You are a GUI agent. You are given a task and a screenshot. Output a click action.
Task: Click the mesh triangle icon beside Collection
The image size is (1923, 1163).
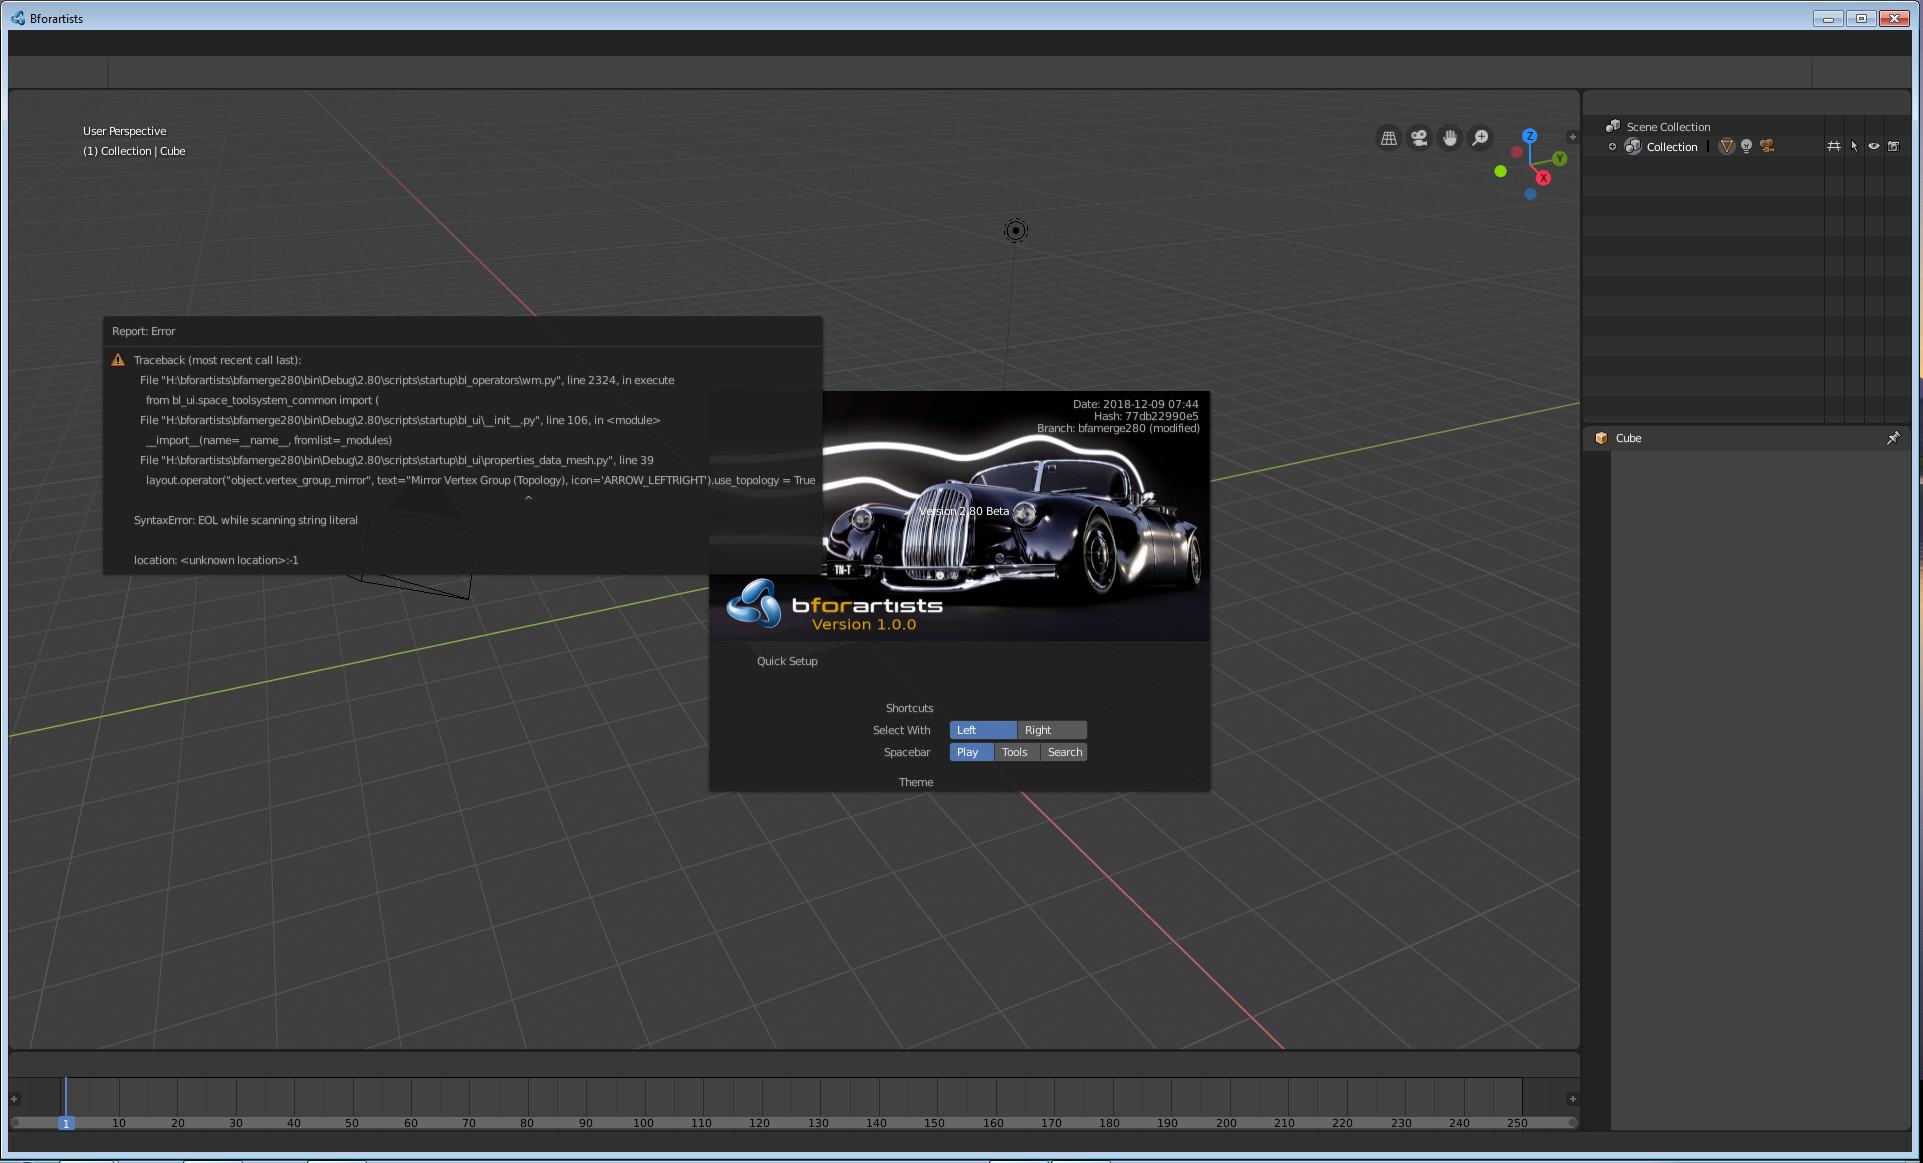(1726, 146)
